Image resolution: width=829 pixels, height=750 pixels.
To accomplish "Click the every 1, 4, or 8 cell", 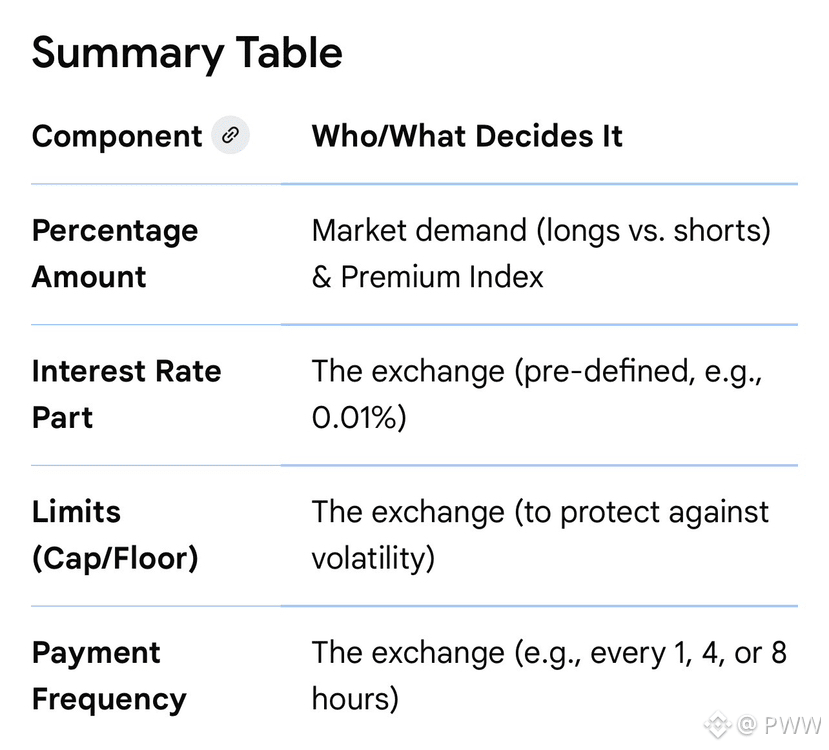I will (x=549, y=653).
